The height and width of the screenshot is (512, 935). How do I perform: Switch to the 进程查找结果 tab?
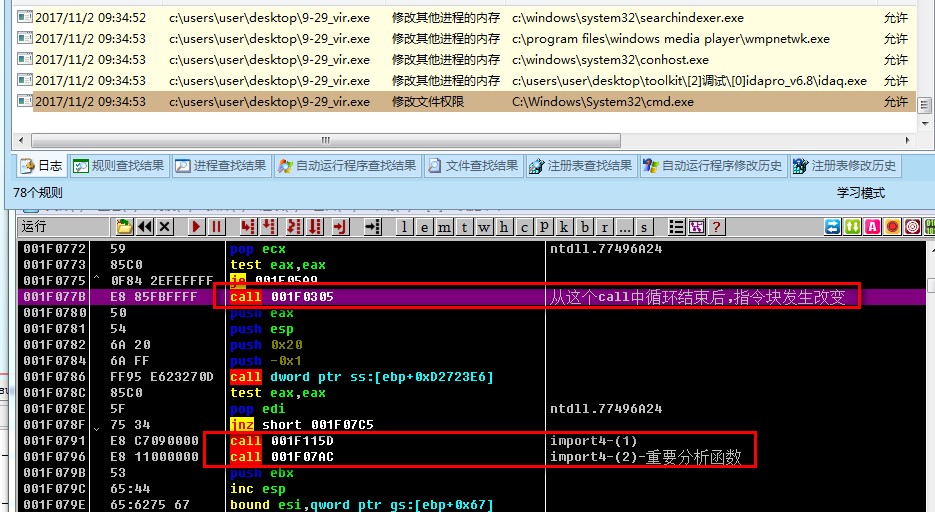tap(221, 166)
